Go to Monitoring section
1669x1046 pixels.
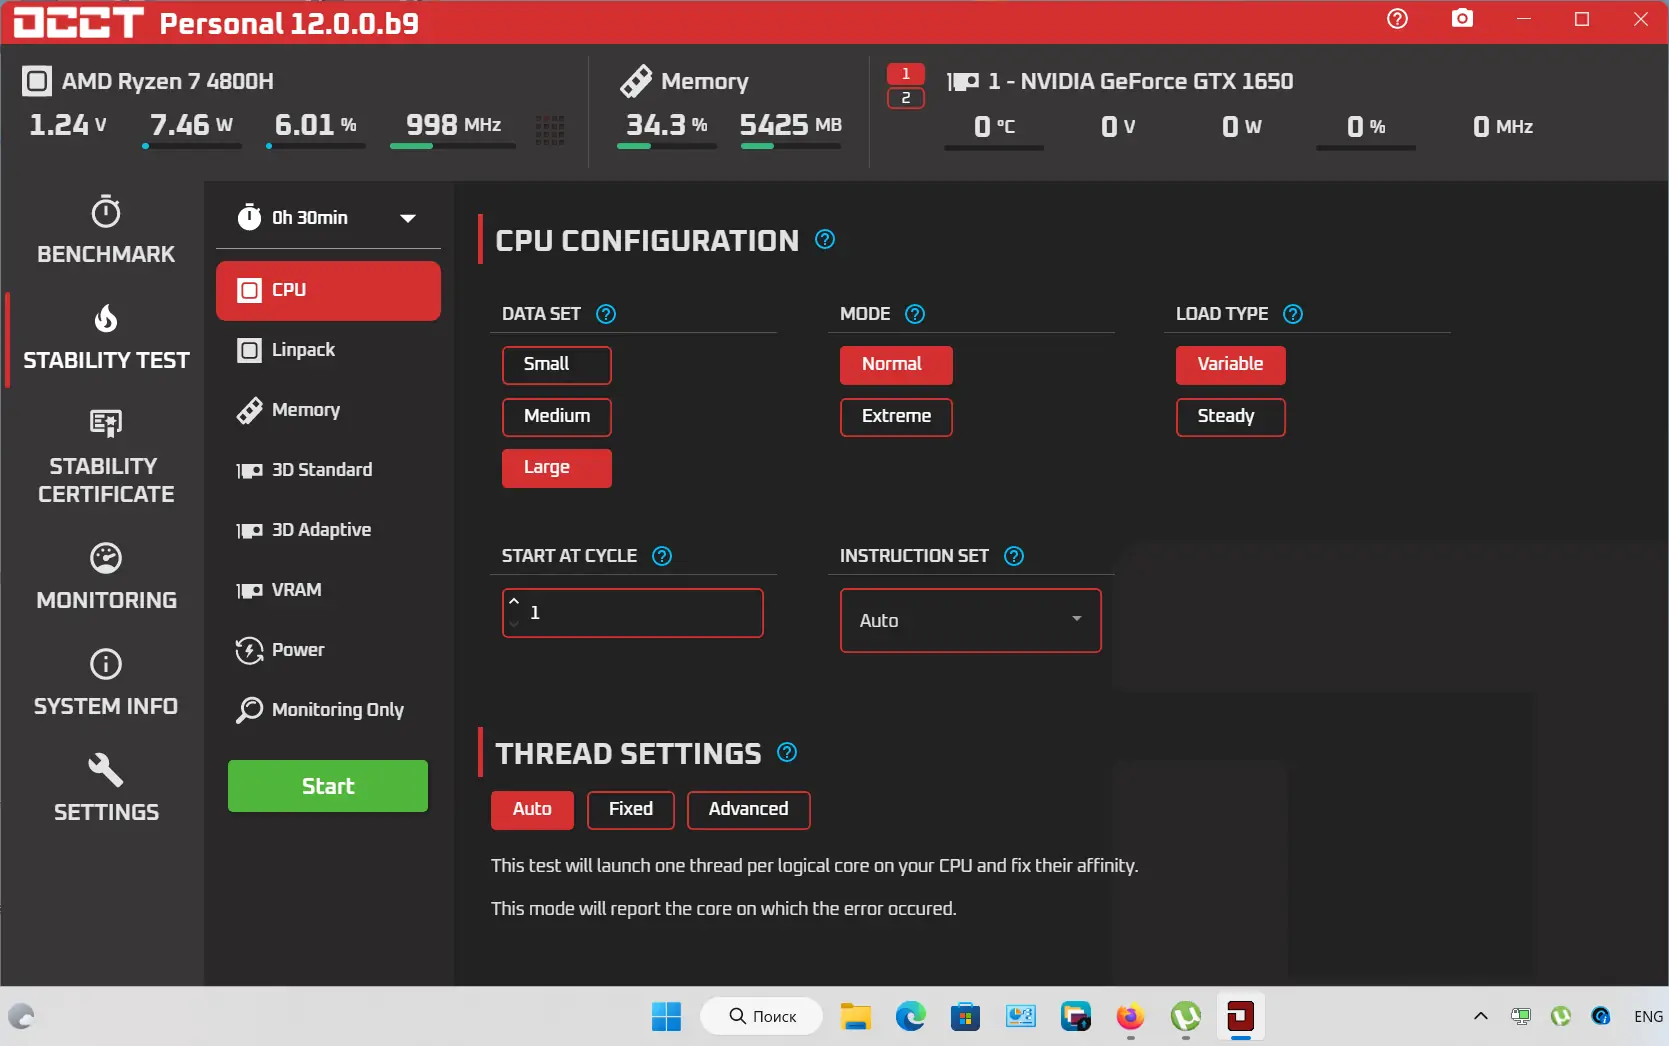(x=106, y=577)
